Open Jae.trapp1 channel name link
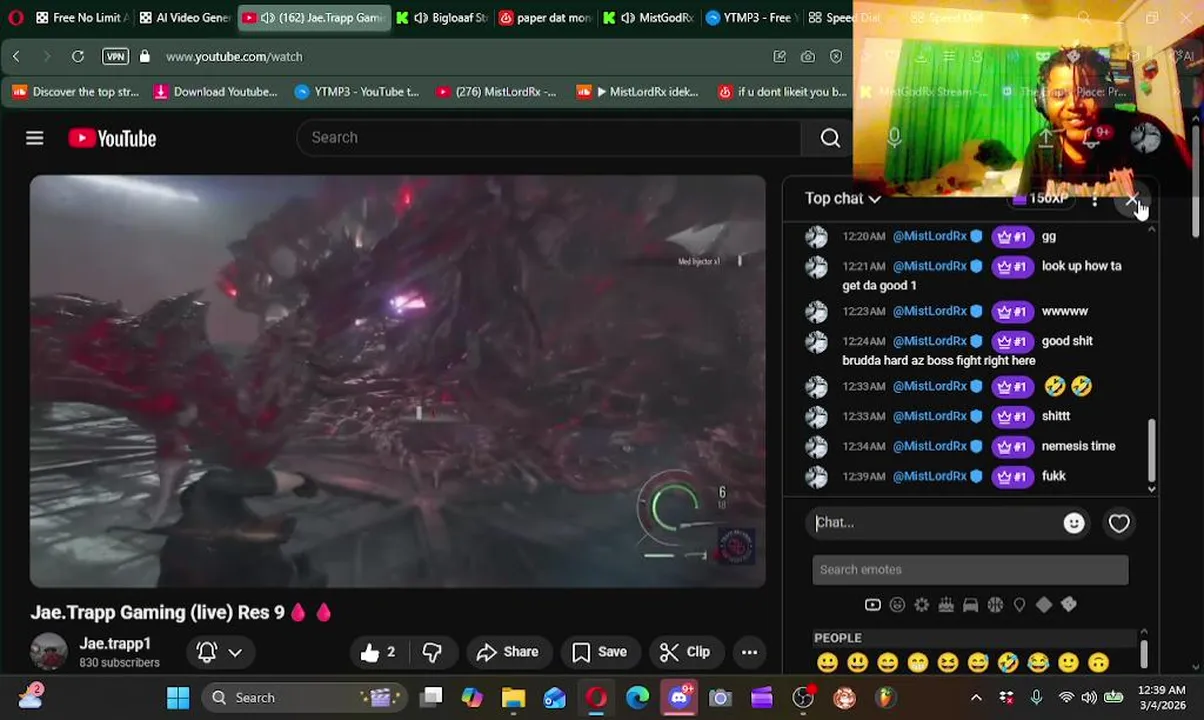1204x720 pixels. tap(115, 644)
